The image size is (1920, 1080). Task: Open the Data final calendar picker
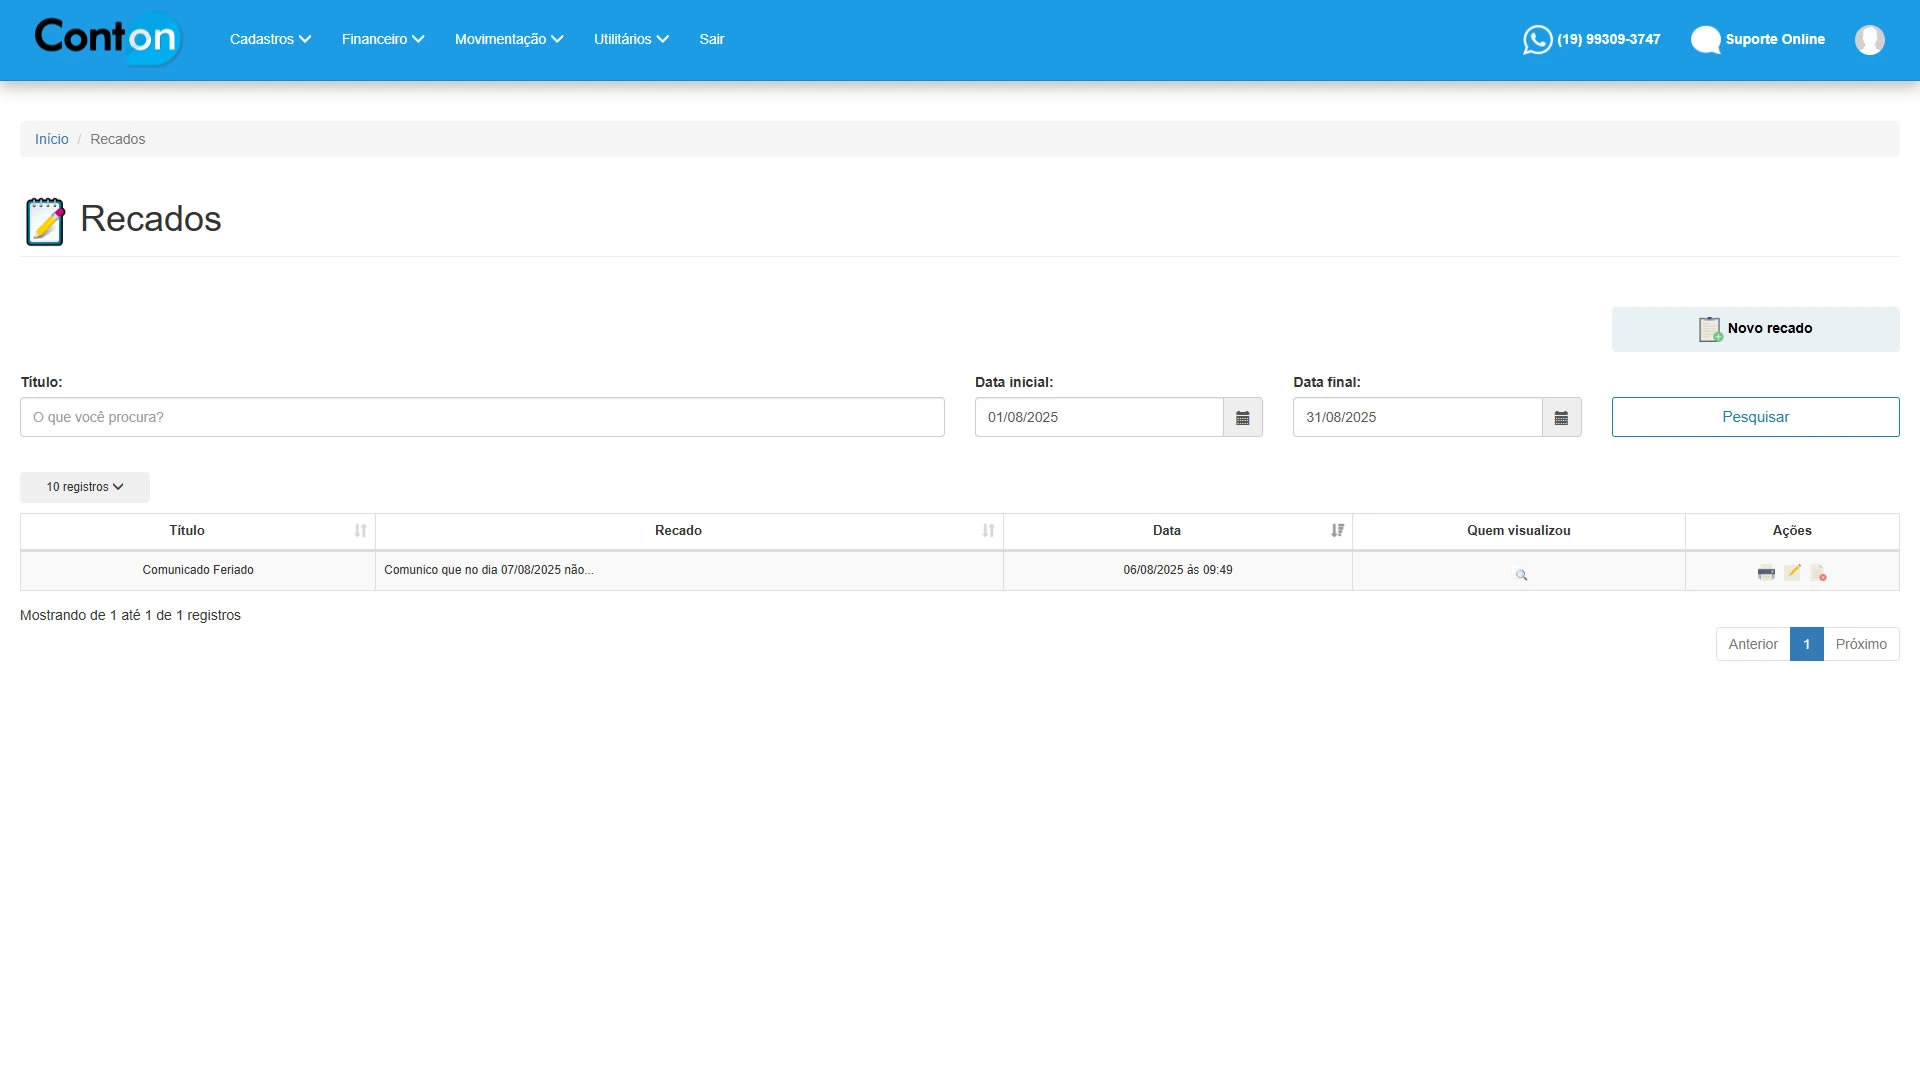(x=1561, y=418)
